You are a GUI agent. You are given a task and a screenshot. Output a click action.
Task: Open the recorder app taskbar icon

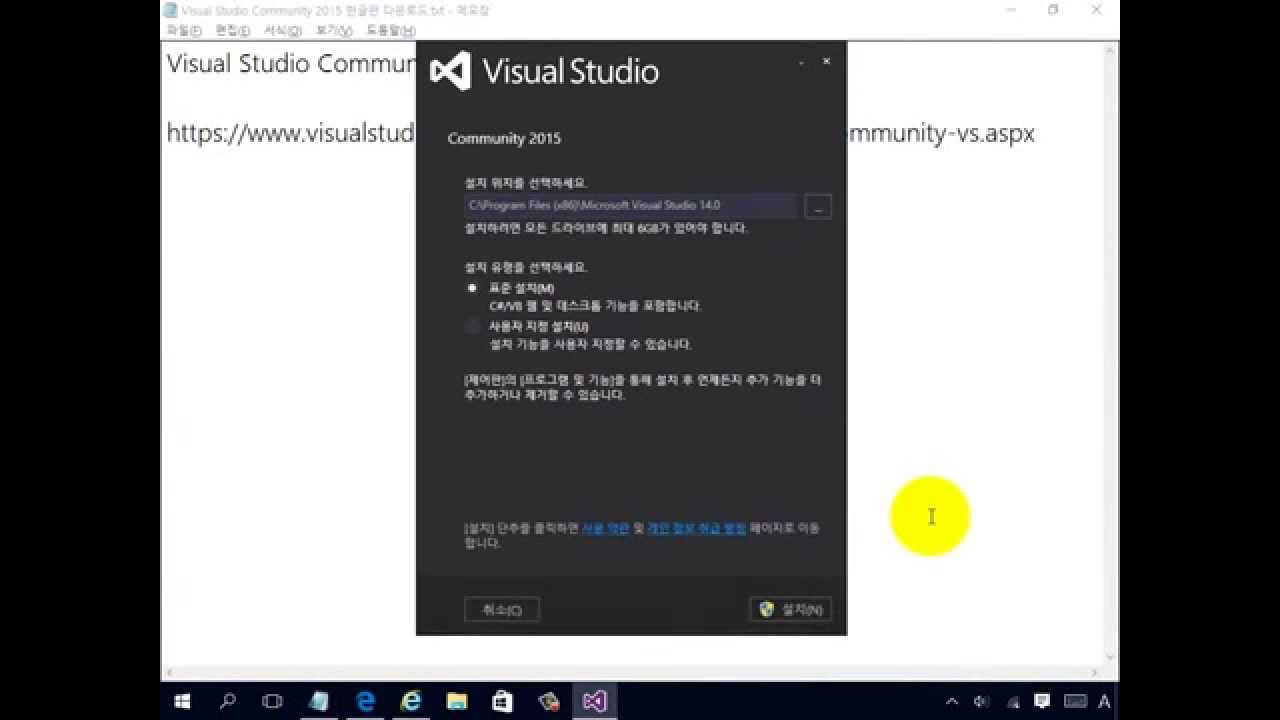click(548, 701)
